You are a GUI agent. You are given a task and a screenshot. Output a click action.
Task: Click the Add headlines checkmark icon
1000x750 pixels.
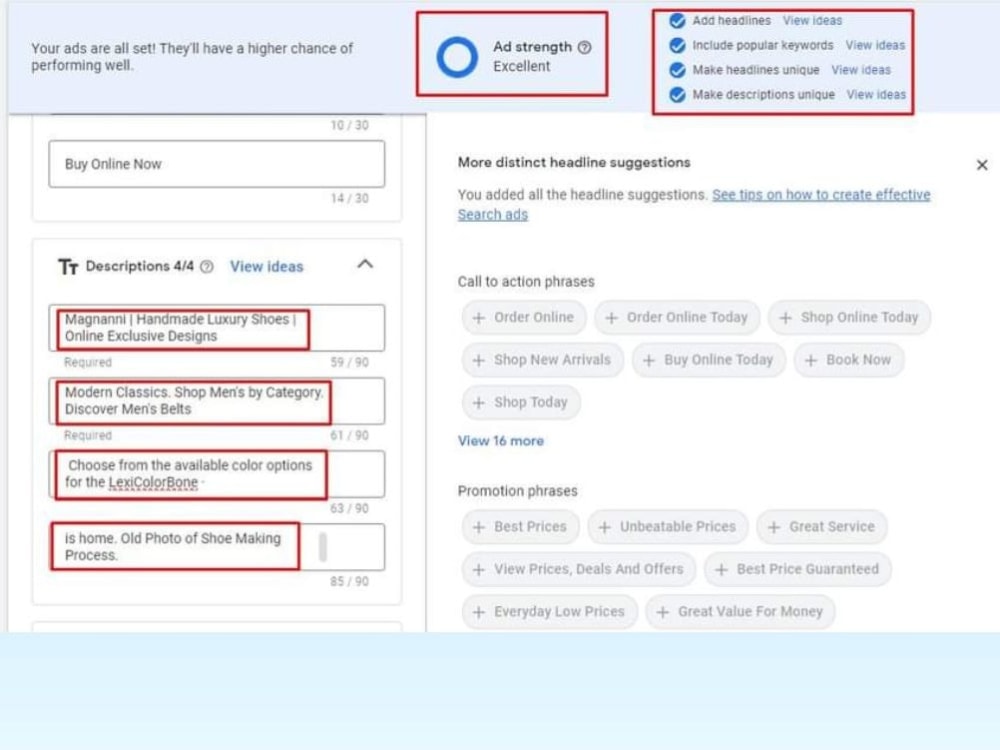(x=677, y=20)
